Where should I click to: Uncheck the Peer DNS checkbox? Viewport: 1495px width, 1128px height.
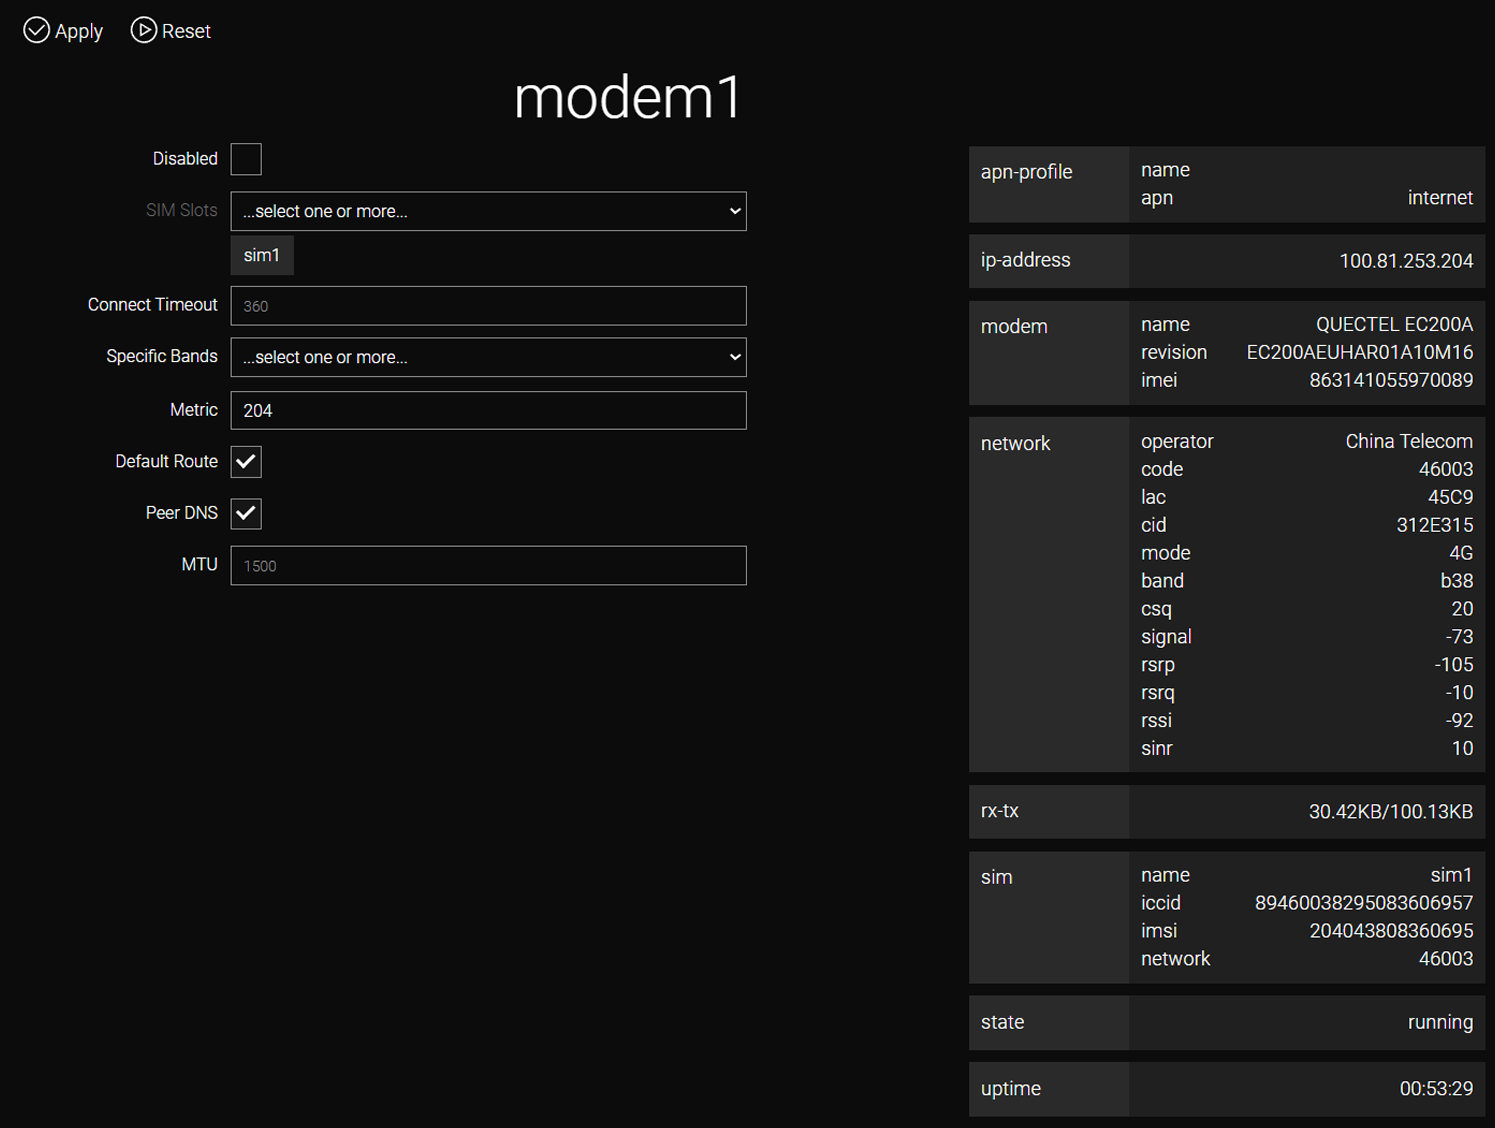coord(246,514)
